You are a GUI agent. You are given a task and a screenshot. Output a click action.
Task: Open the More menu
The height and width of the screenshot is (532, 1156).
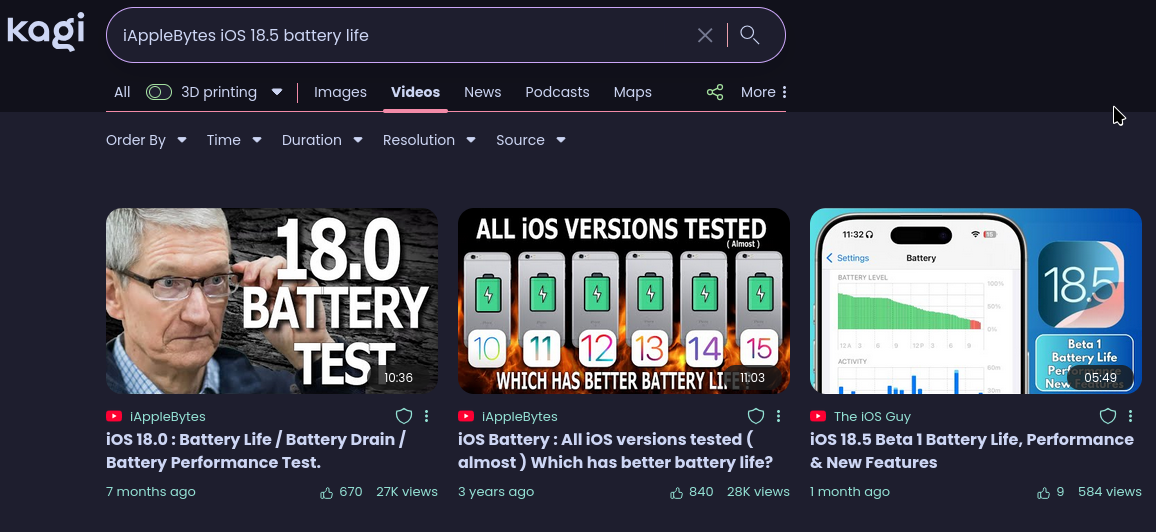click(764, 92)
